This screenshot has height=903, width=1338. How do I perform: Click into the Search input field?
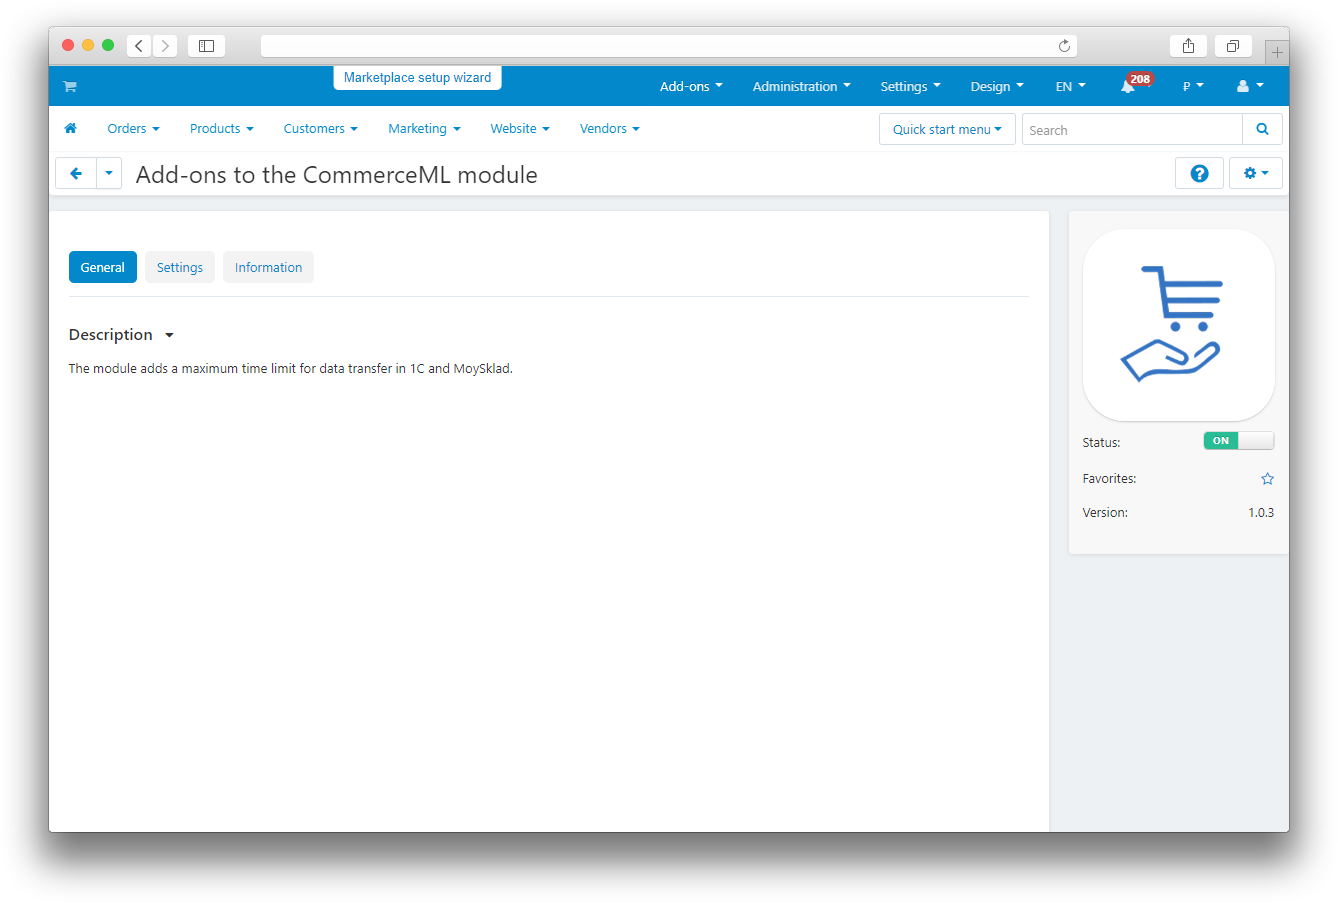[x=1131, y=130]
